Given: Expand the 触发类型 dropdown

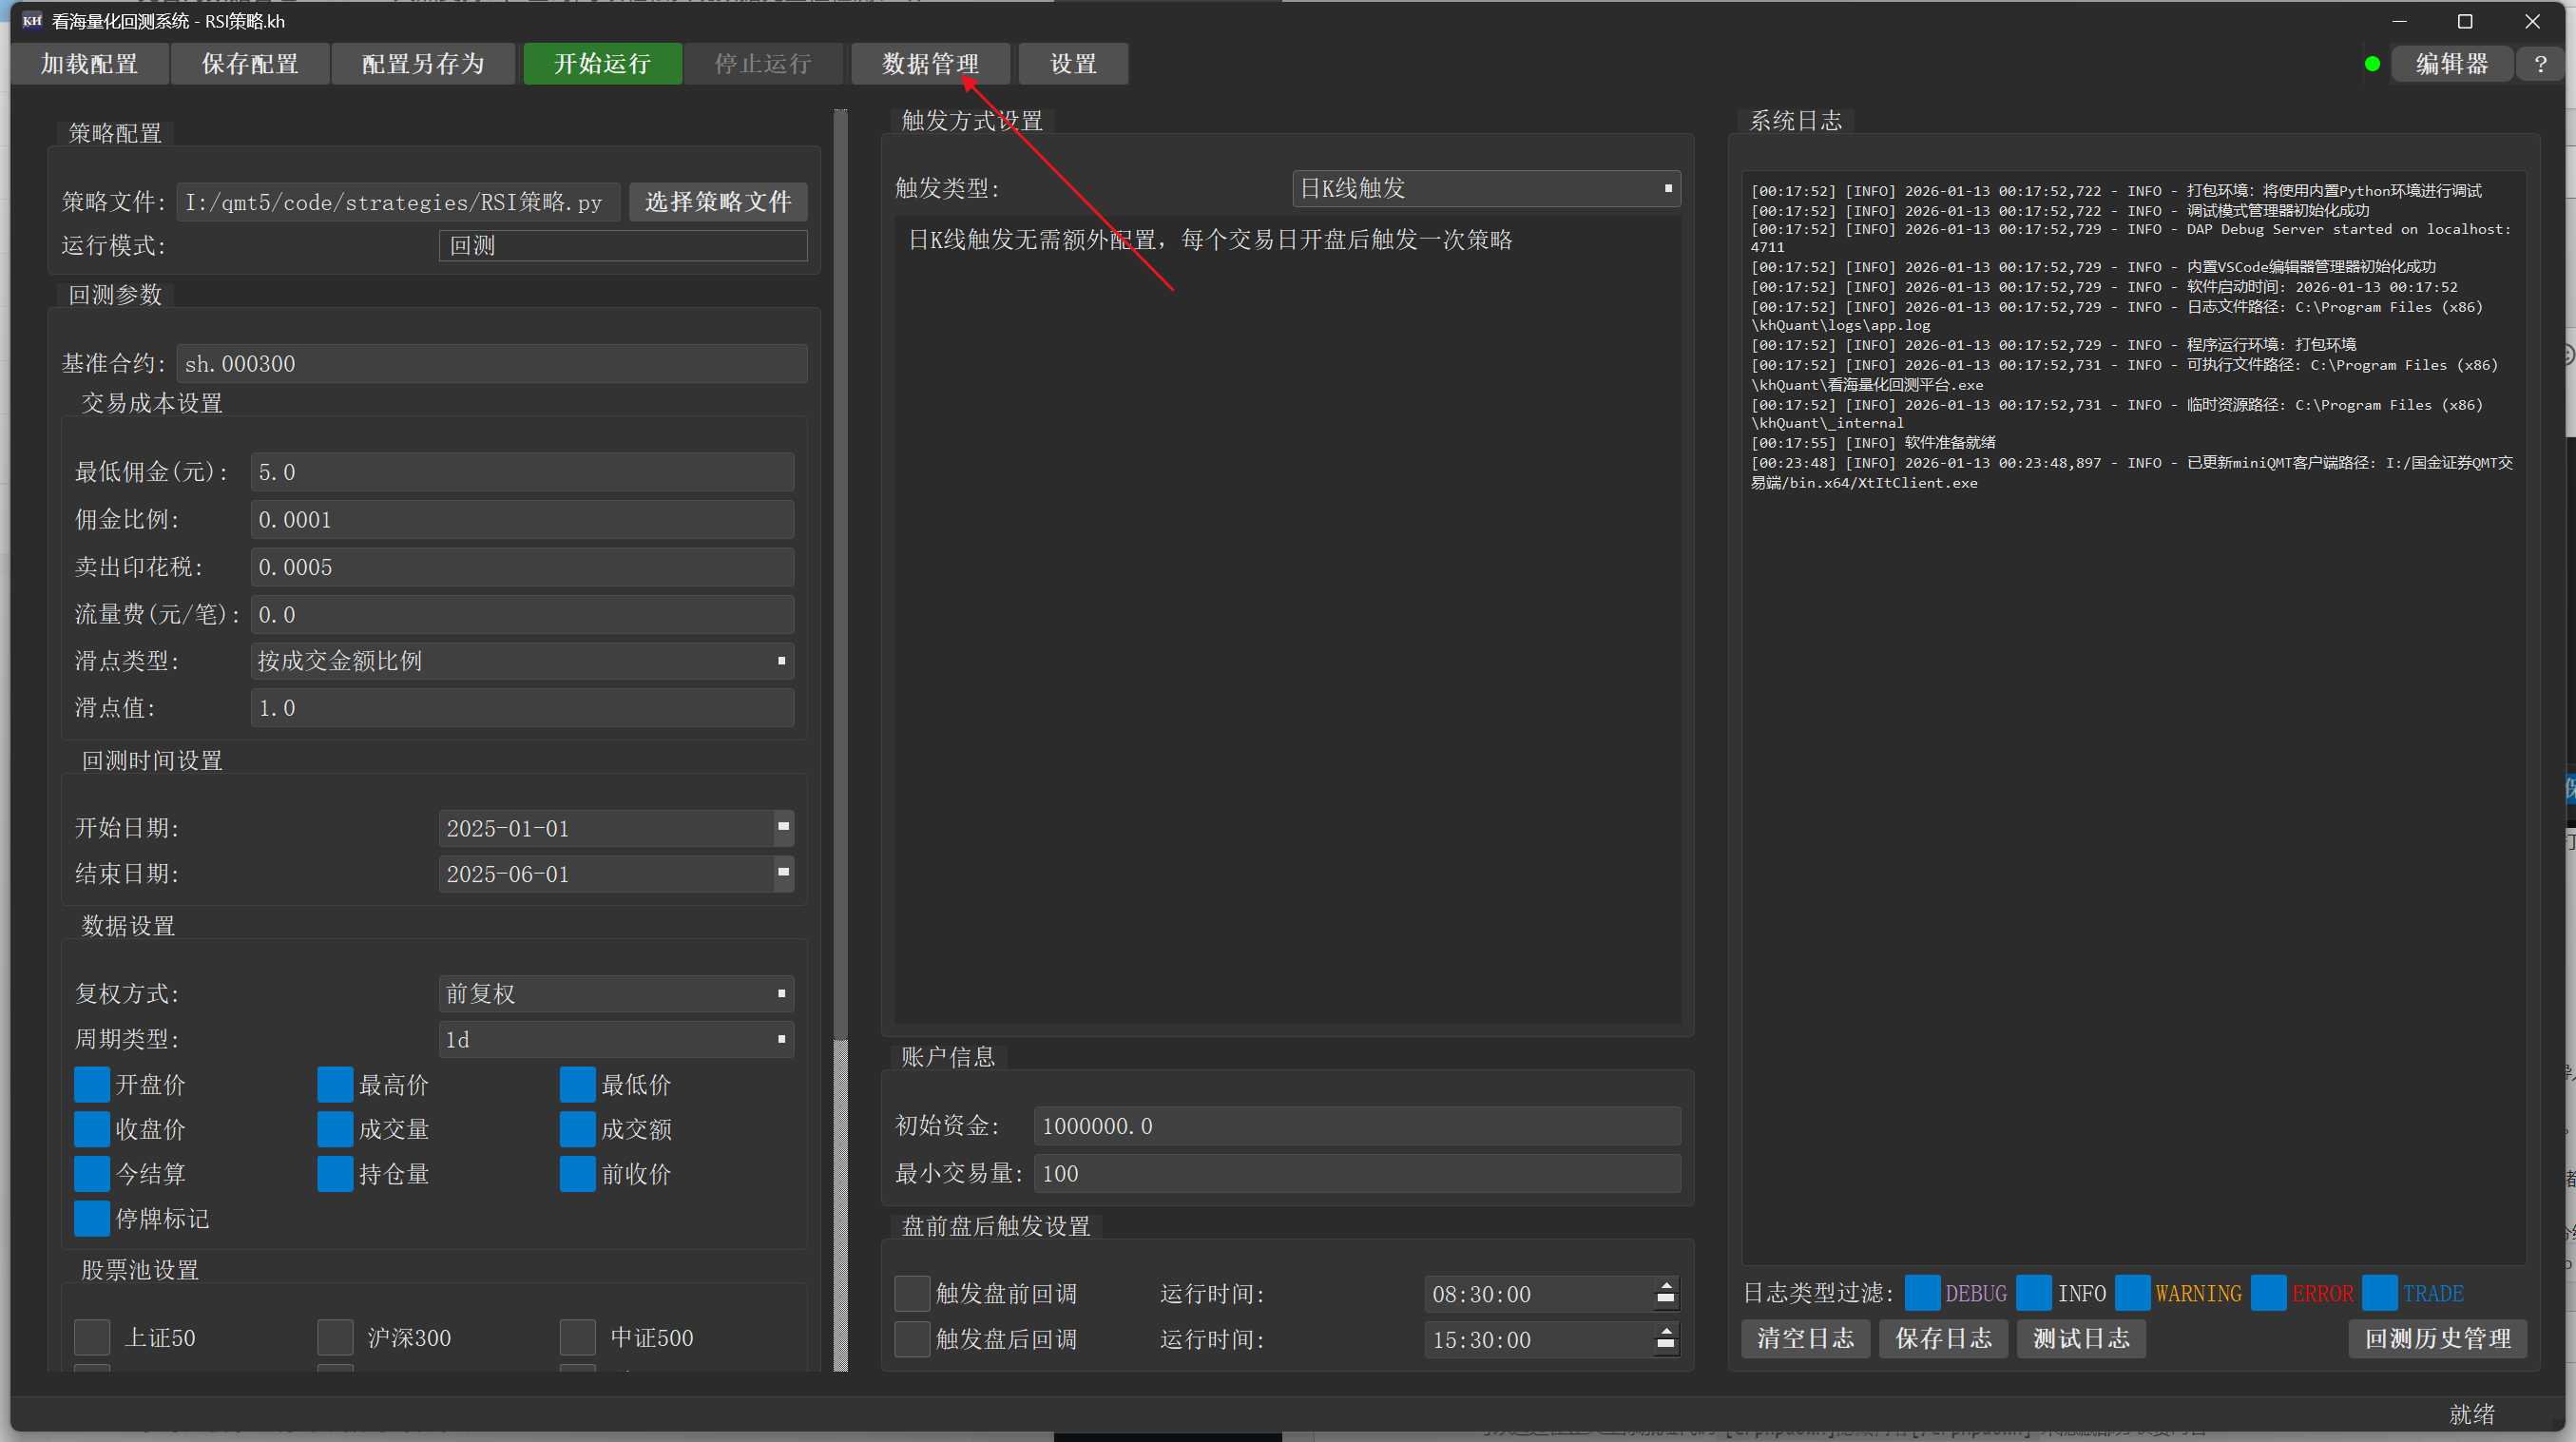Looking at the screenshot, I should point(1485,188).
